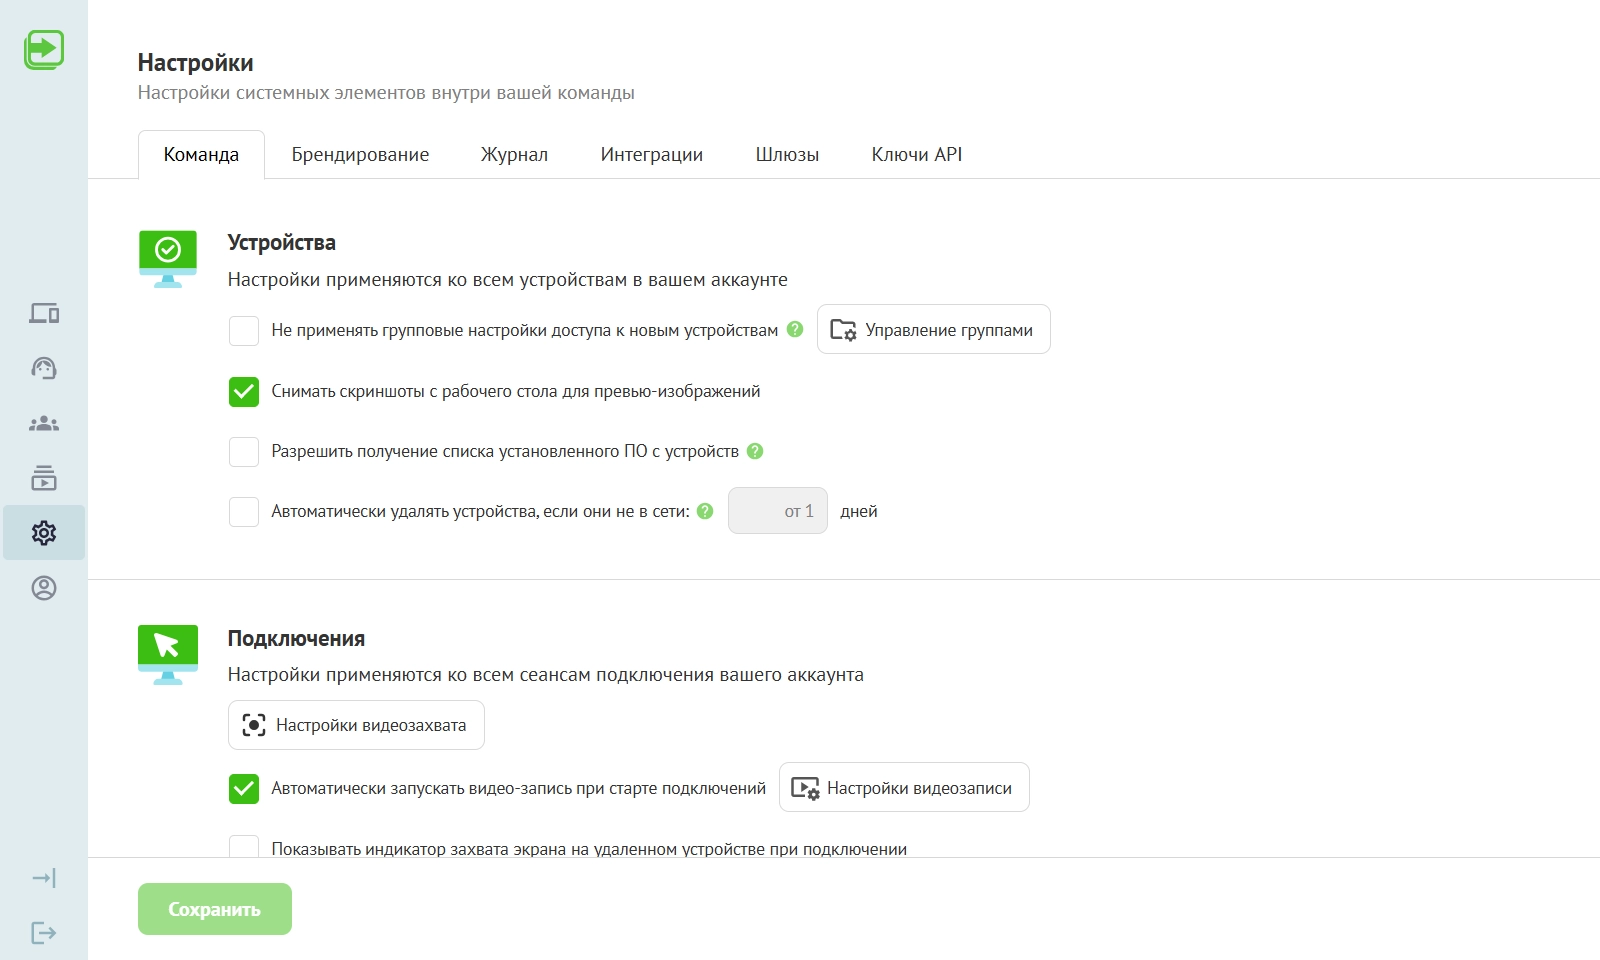
Task: Enable 'Не применять групповые настройки доступа' checkbox
Action: [244, 331]
